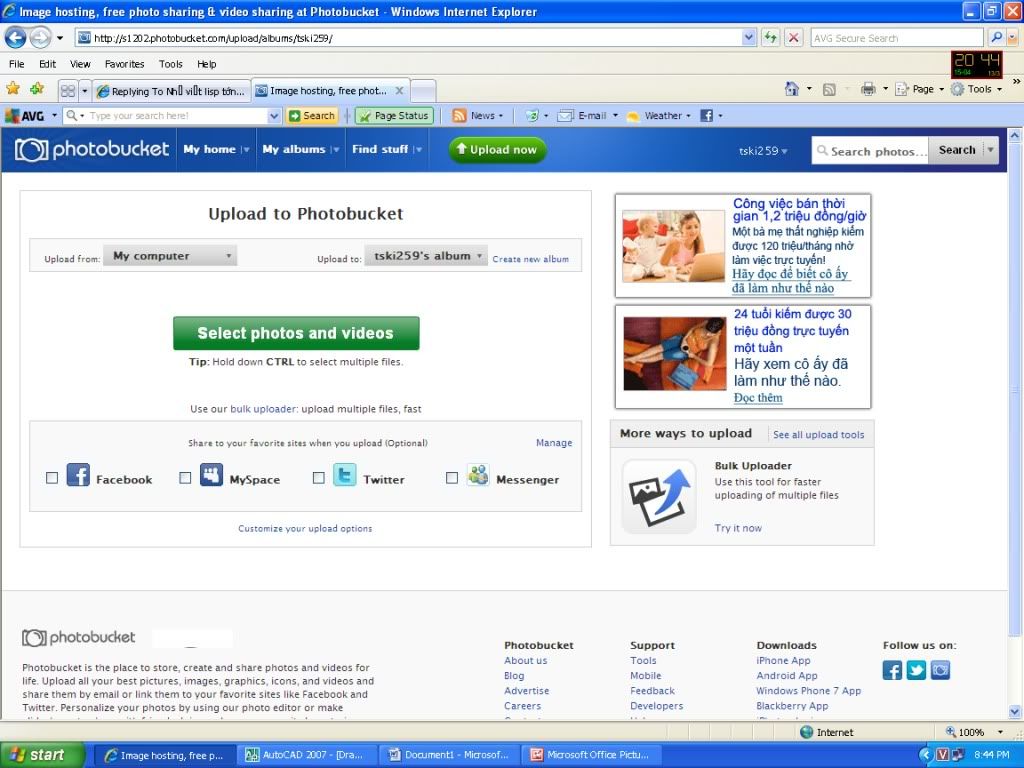
Task: Click the Twitter share icon in upload options
Action: pyautogui.click(x=345, y=475)
